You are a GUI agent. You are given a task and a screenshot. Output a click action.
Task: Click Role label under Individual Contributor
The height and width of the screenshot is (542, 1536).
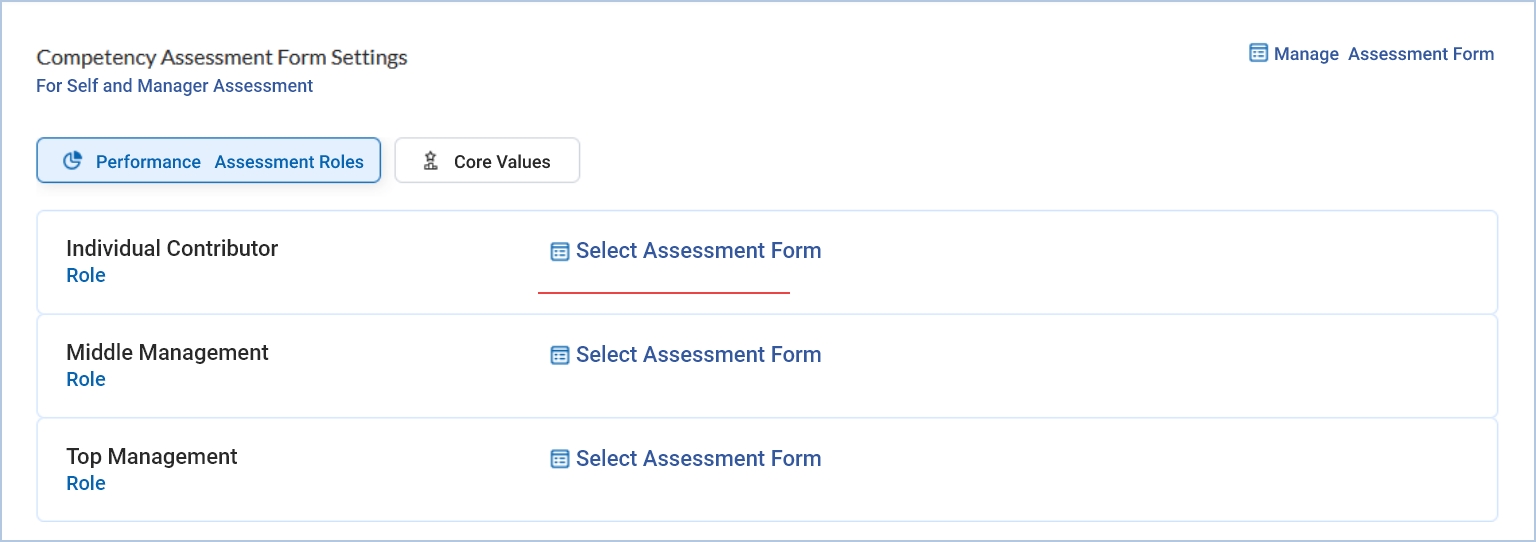(x=86, y=276)
